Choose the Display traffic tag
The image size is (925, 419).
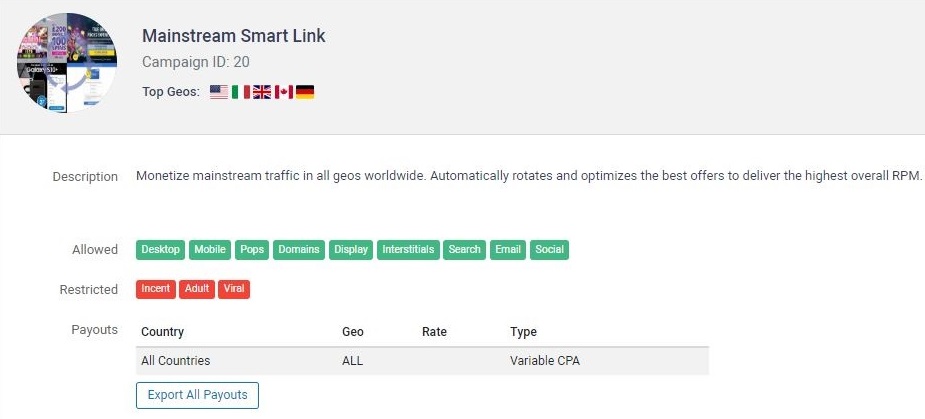351,250
